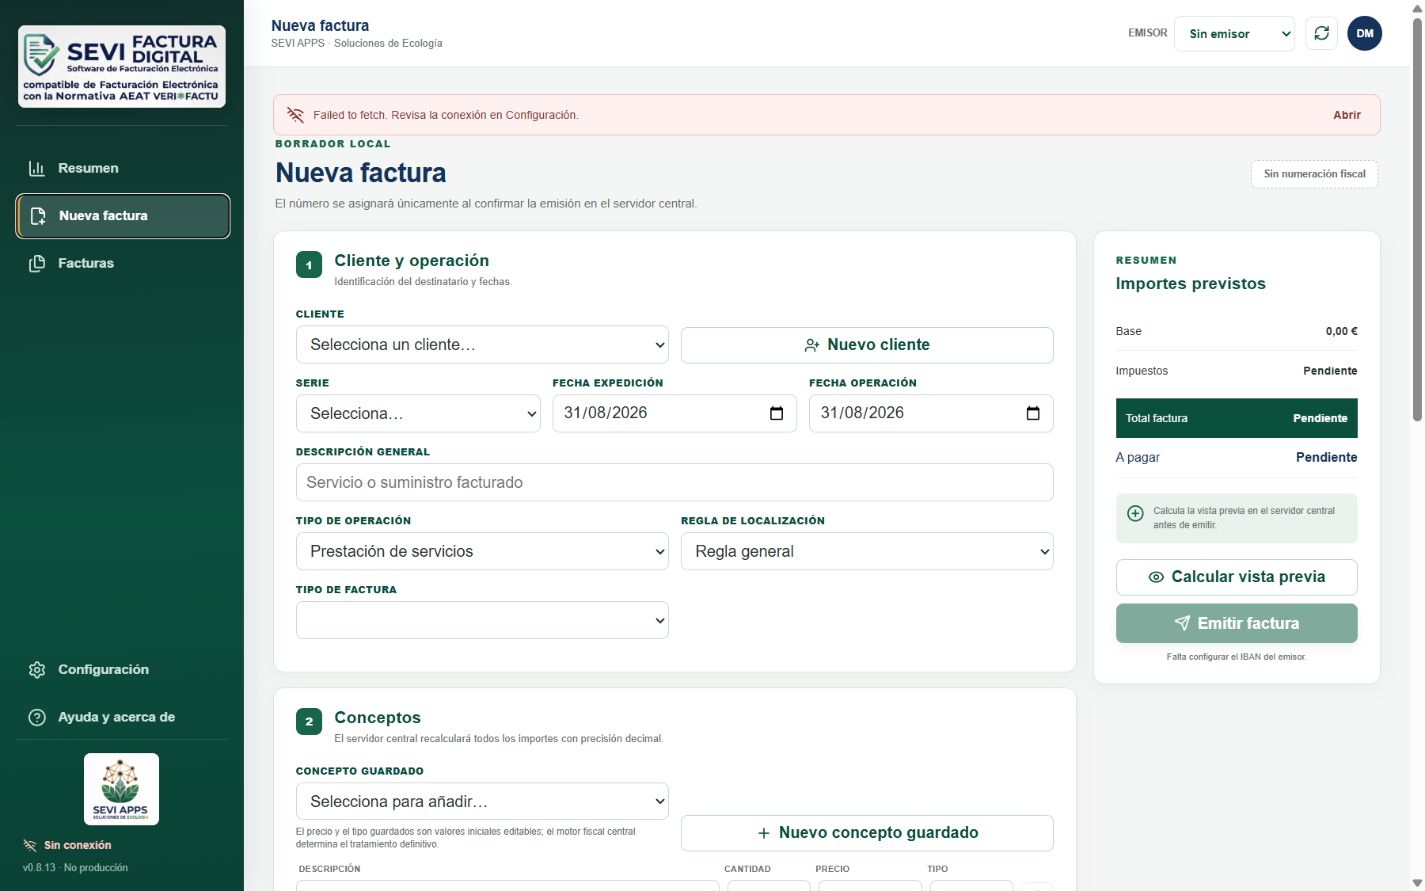Click the 'Cliente y operación' section heading

412,261
